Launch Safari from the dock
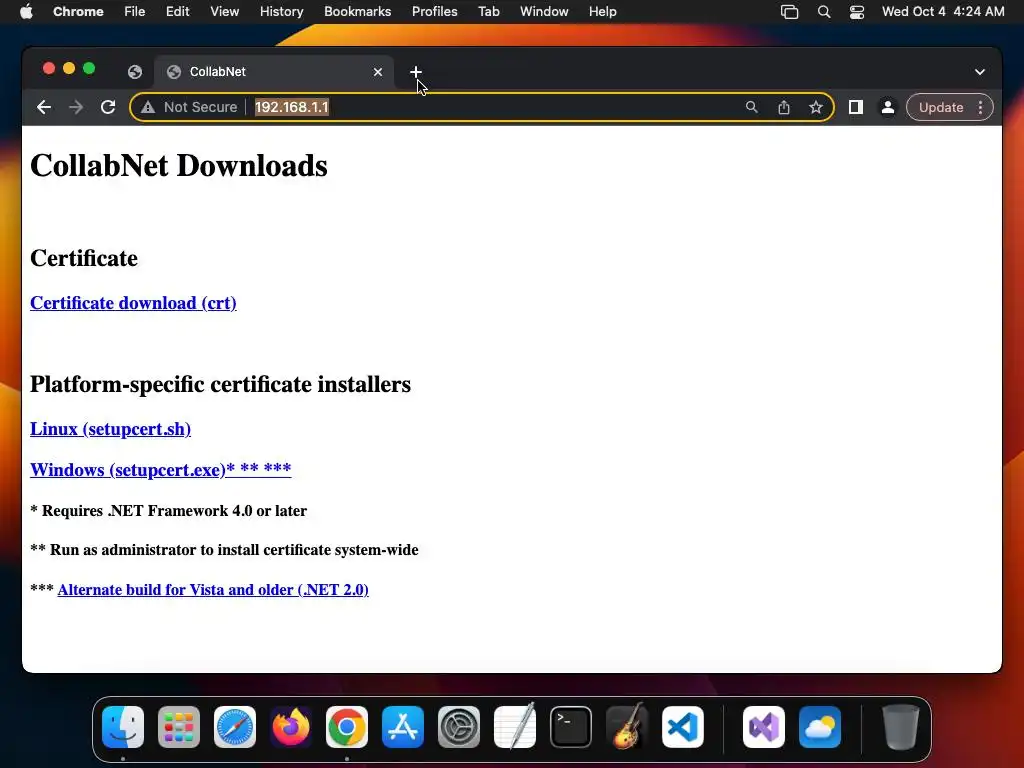1024x768 pixels. tap(235, 727)
